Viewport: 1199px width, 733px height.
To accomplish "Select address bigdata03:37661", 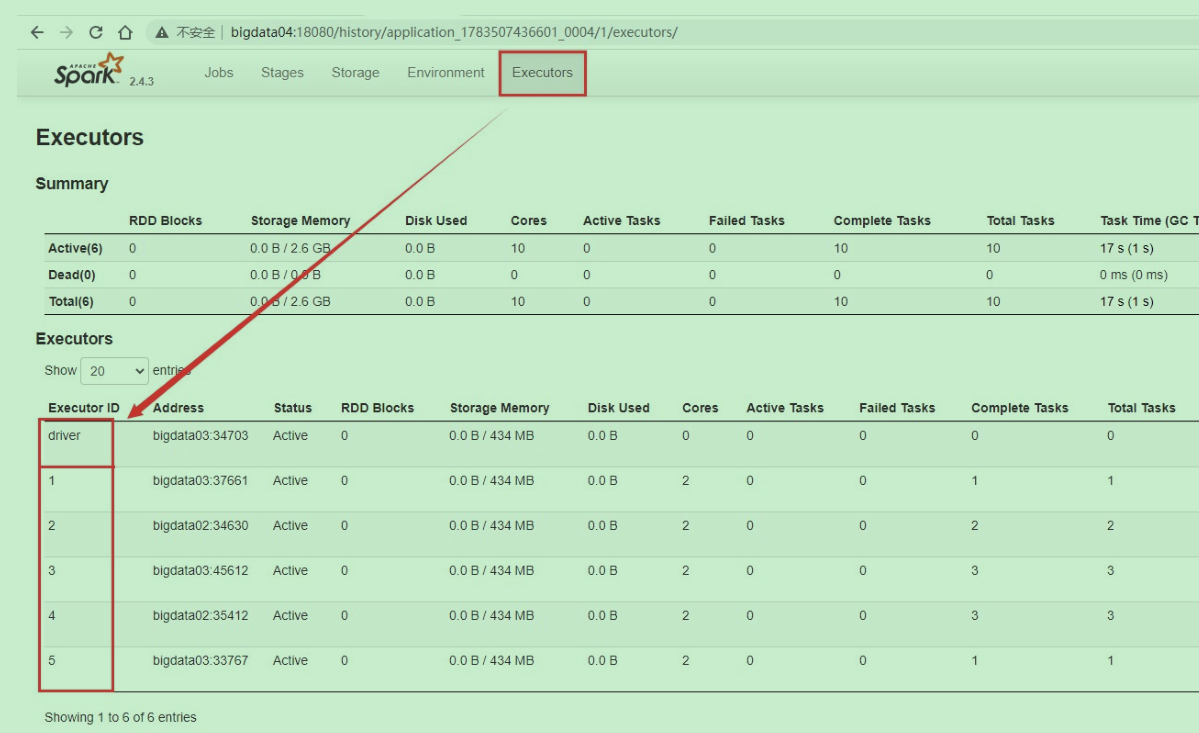I will (200, 481).
